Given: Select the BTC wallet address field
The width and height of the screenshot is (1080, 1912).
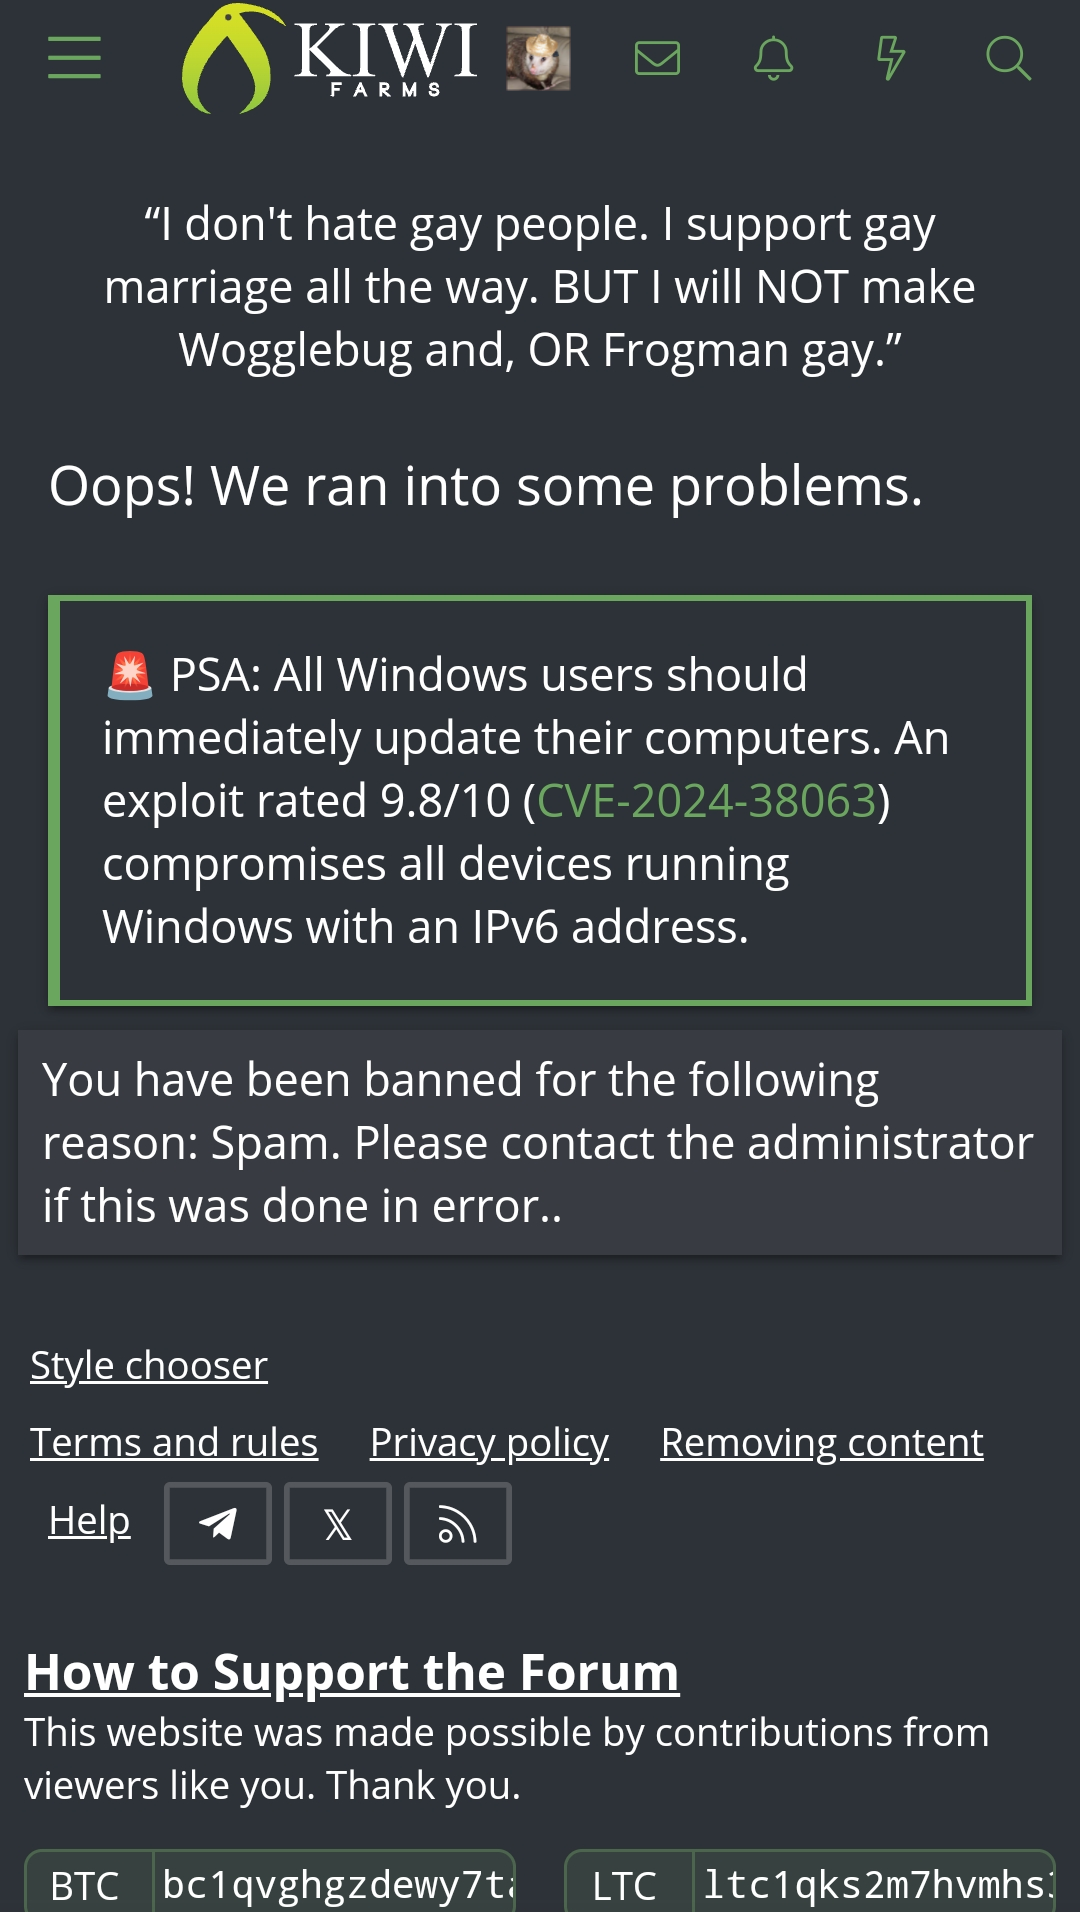Looking at the screenshot, I should [x=334, y=1885].
